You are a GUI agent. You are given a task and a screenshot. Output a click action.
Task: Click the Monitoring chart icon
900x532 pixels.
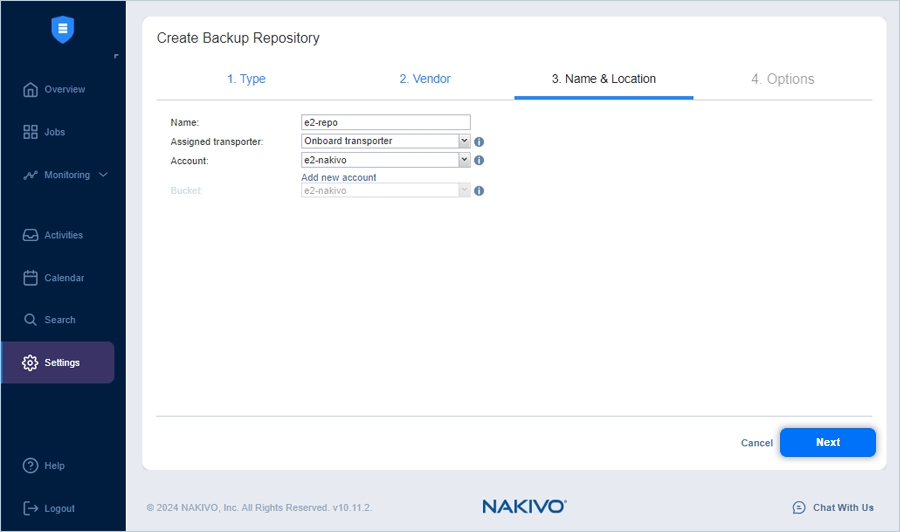tap(30, 175)
